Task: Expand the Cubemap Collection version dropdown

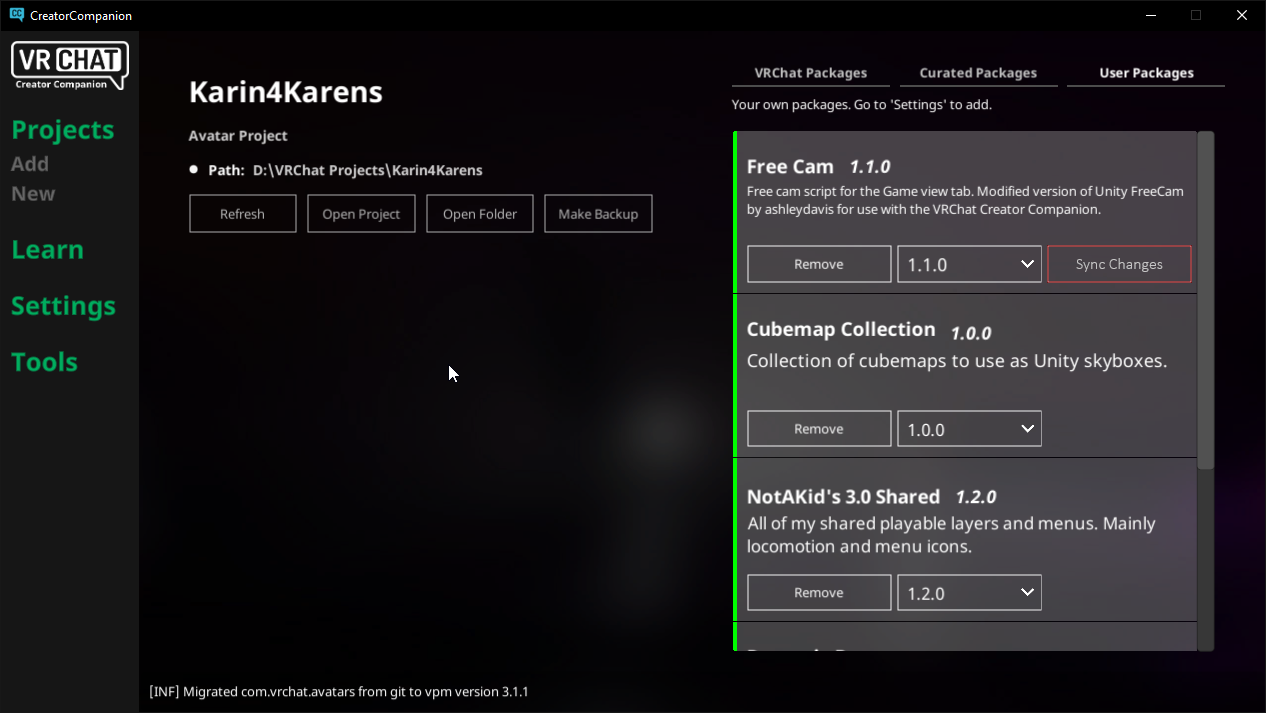Action: coord(969,428)
